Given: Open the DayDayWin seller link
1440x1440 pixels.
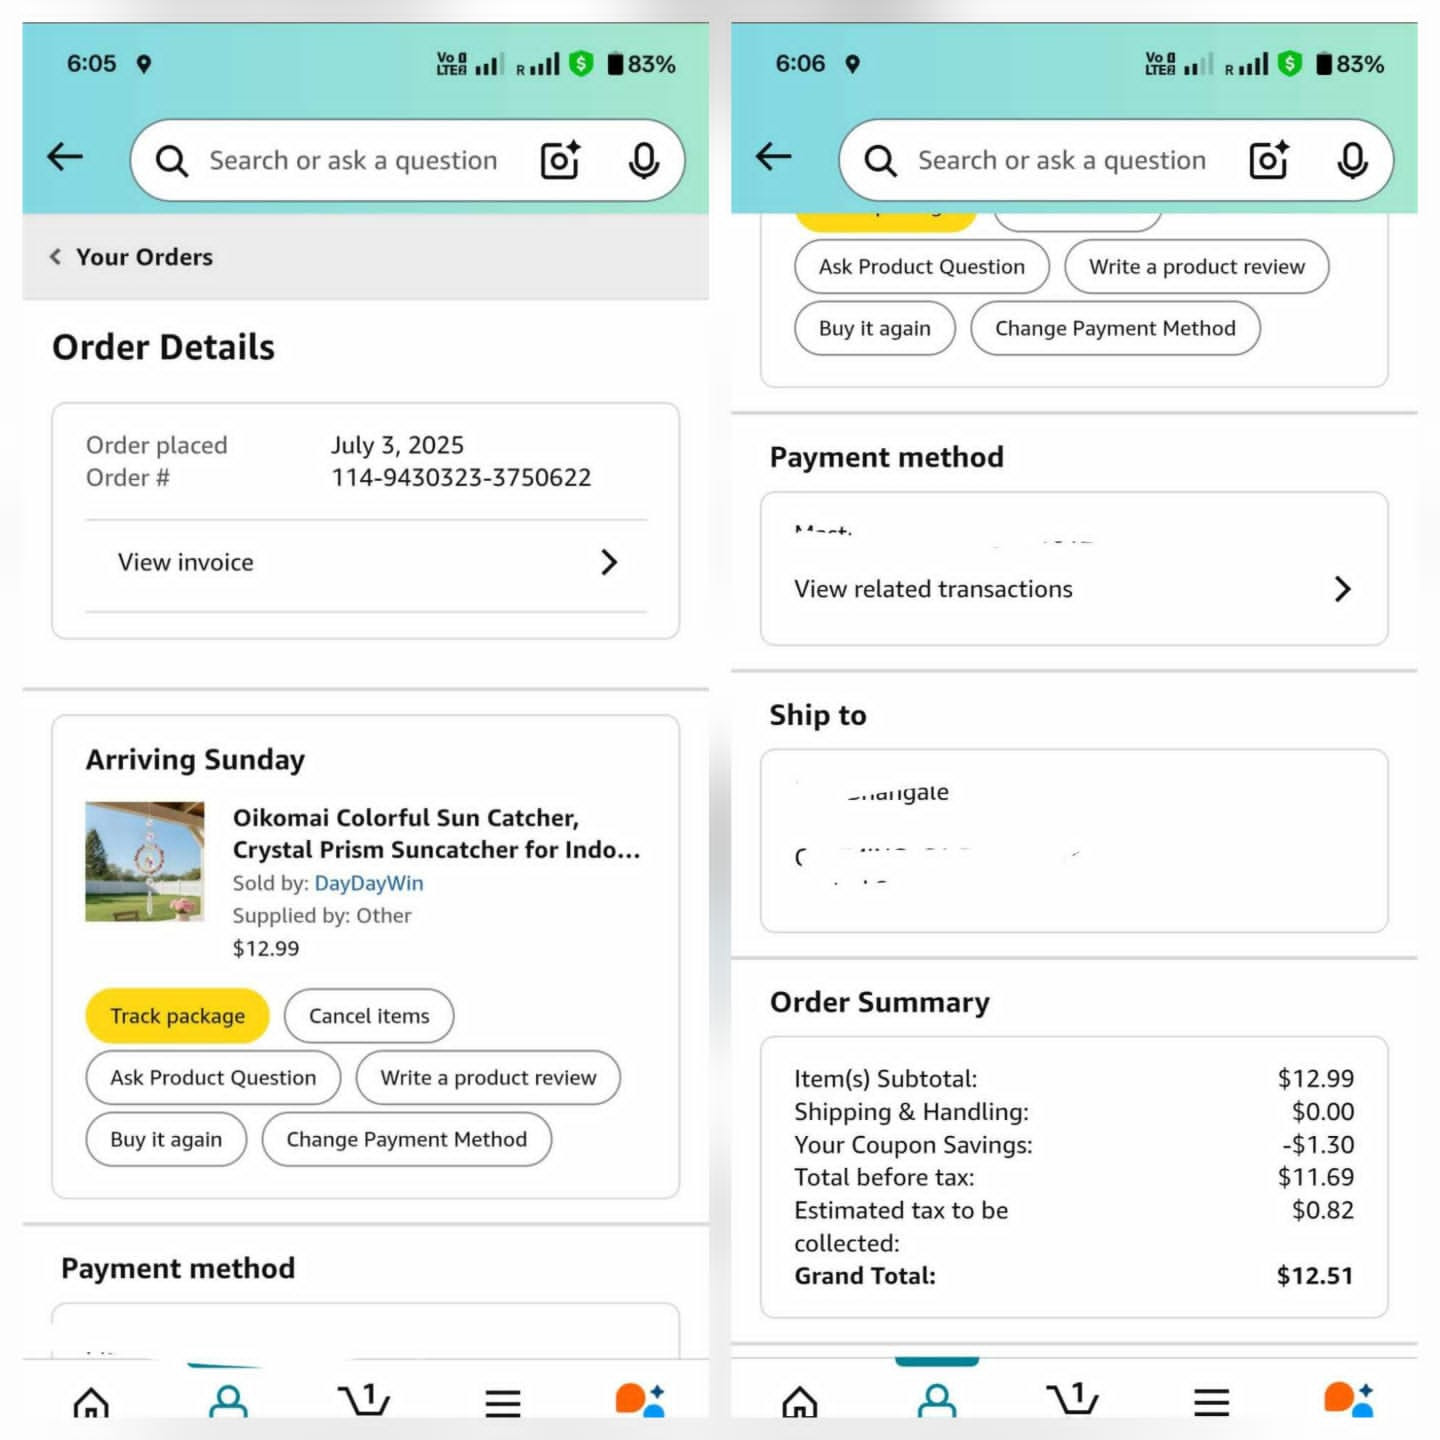Looking at the screenshot, I should (369, 883).
